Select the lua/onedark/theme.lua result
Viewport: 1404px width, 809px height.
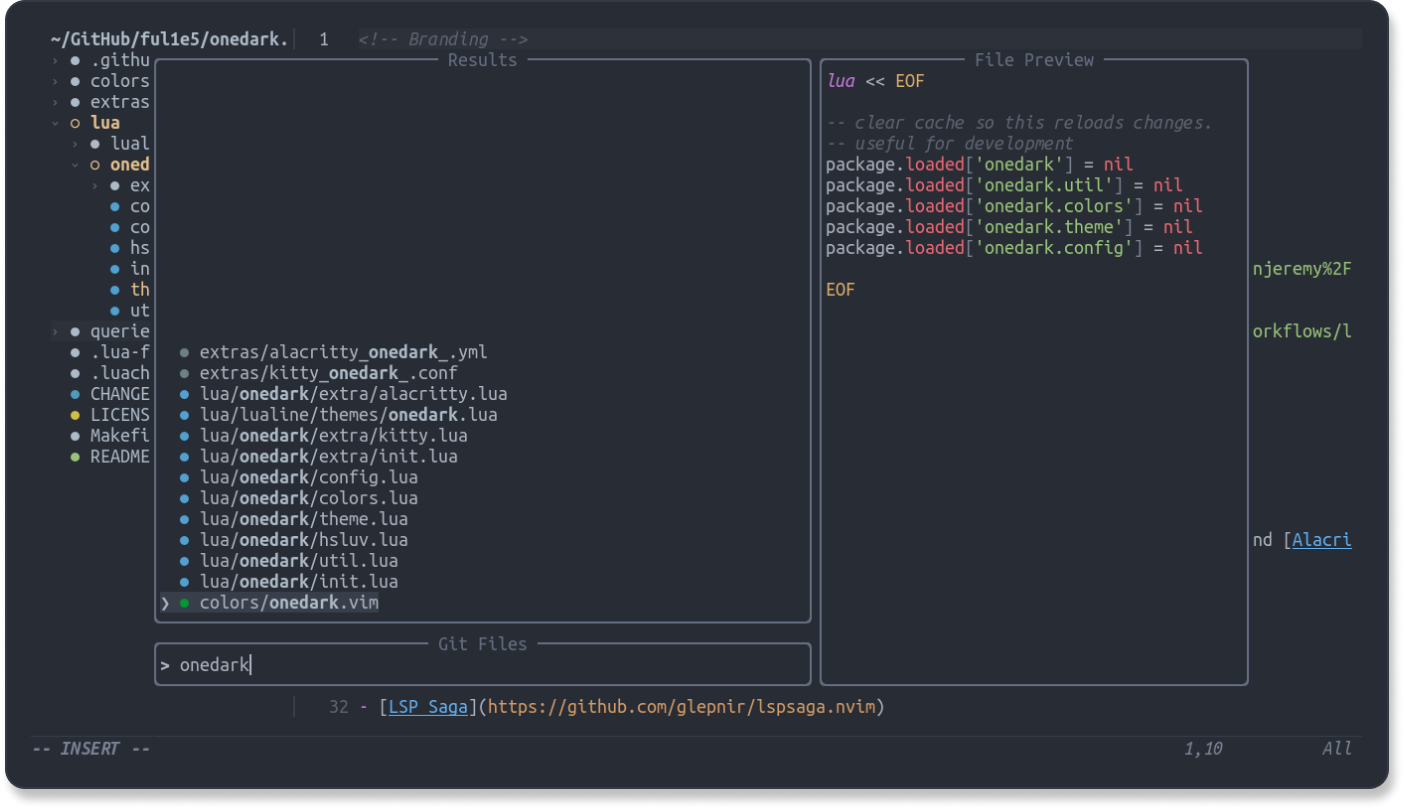304,519
